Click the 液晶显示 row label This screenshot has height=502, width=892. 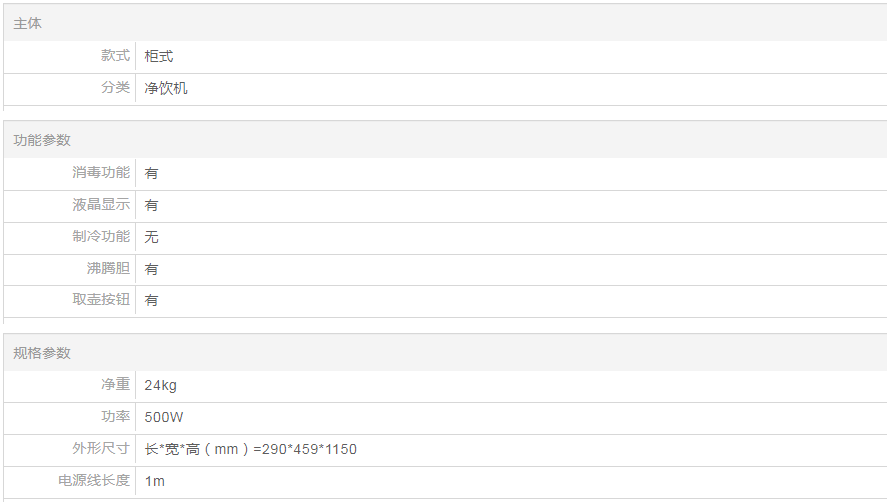pyautogui.click(x=101, y=204)
